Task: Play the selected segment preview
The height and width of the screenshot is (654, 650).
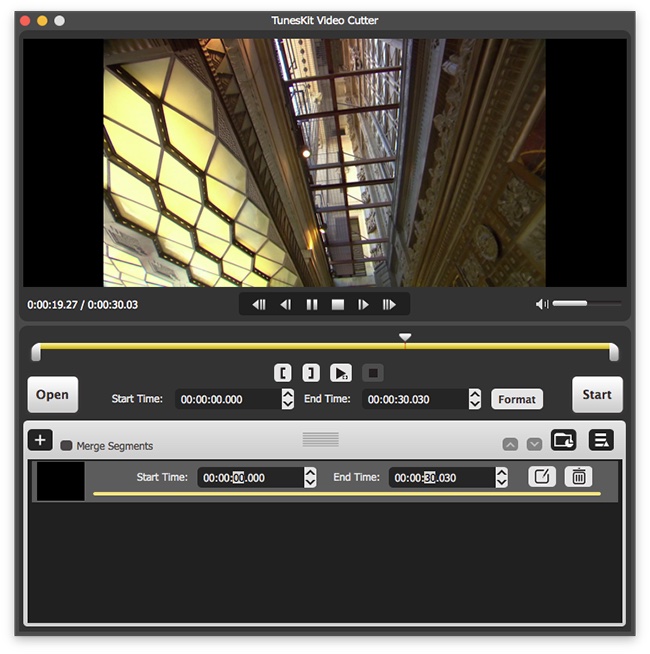Action: click(x=341, y=373)
